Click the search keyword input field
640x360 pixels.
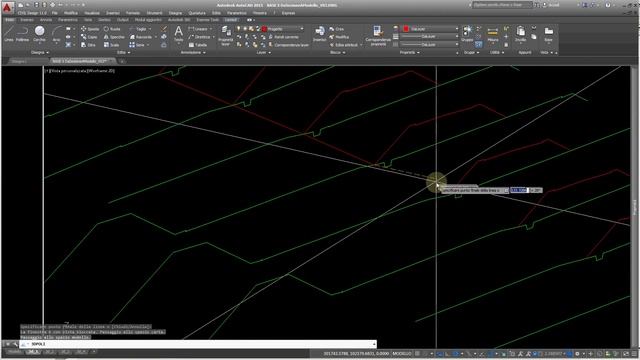tap(502, 5)
